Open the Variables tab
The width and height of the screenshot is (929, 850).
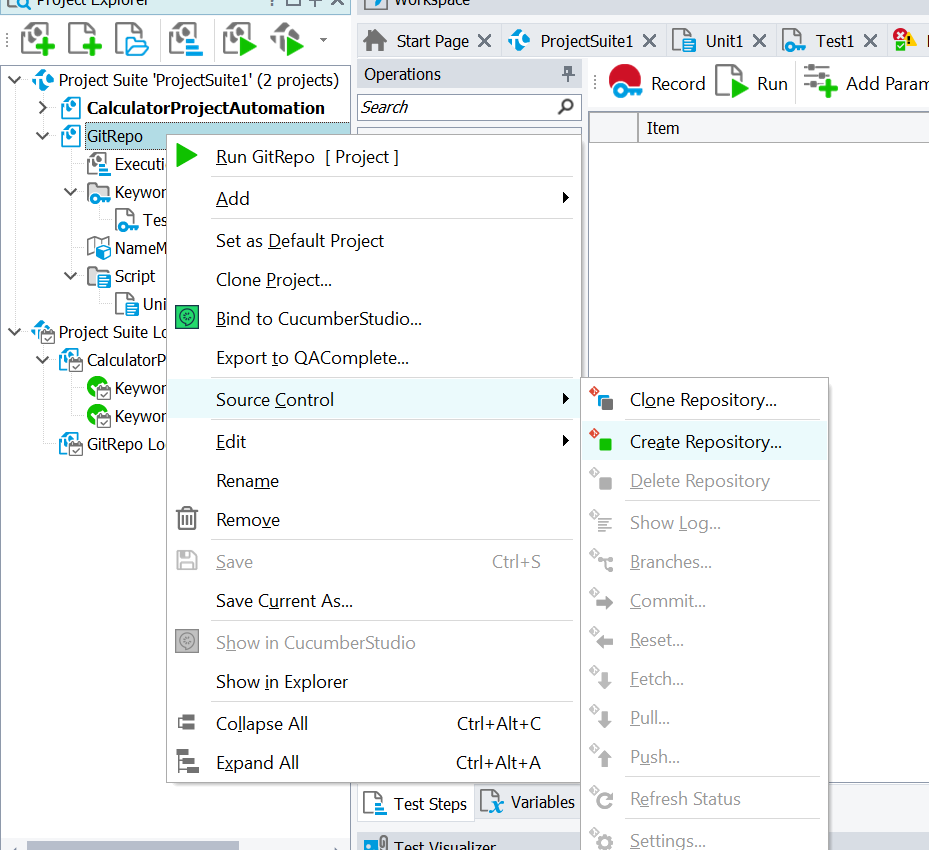(529, 802)
